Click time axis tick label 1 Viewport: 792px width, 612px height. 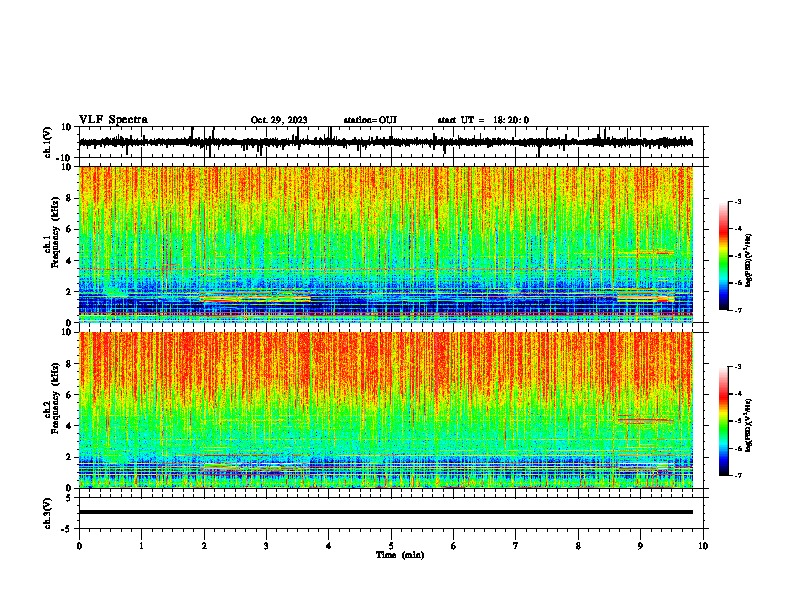[141, 546]
